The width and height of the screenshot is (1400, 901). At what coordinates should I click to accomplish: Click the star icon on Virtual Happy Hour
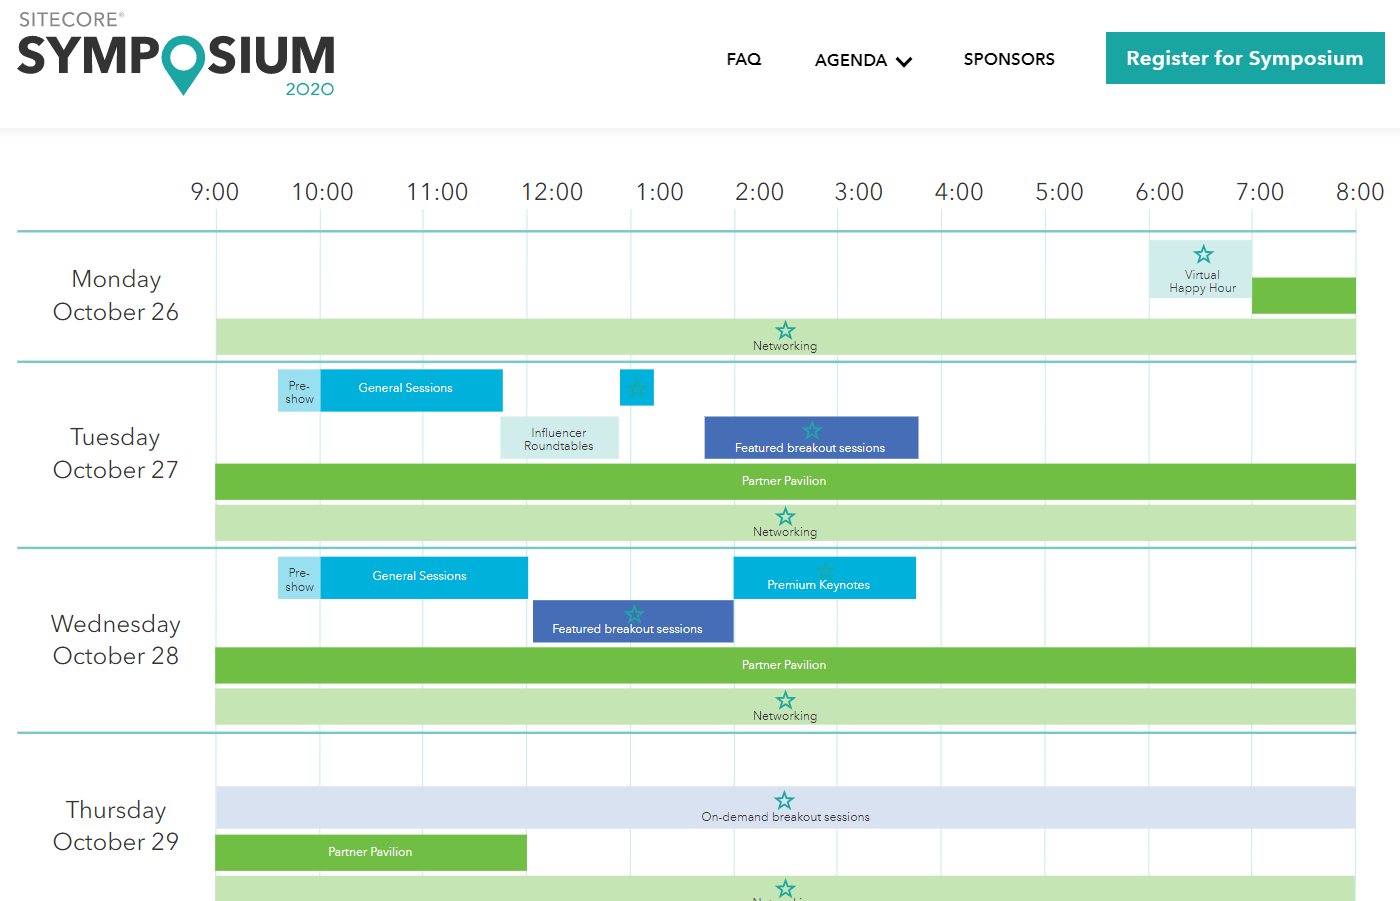click(x=1203, y=255)
